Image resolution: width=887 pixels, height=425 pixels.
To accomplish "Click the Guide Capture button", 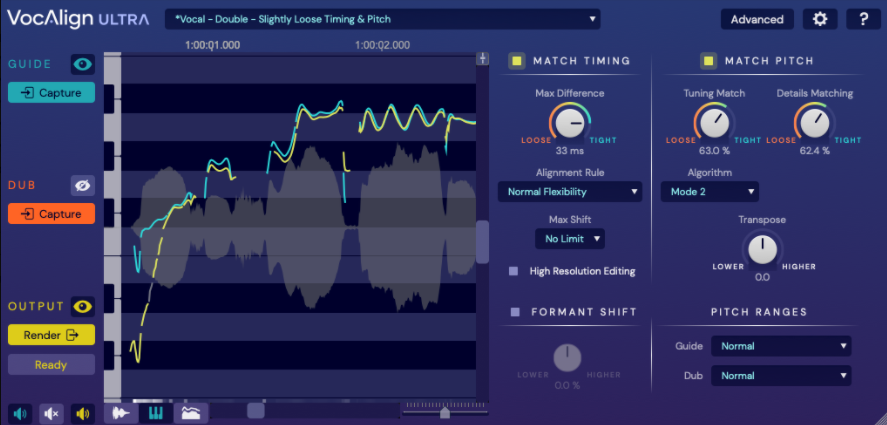I will point(51,93).
